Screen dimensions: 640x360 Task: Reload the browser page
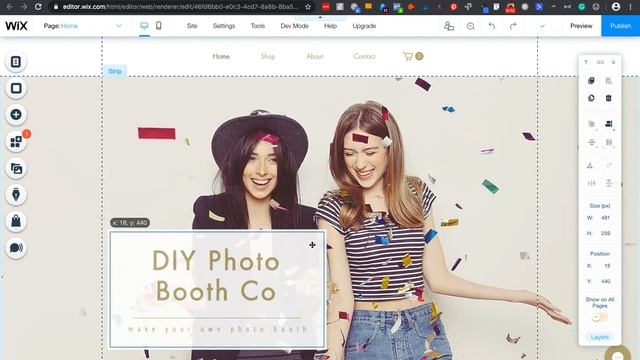click(x=38, y=7)
